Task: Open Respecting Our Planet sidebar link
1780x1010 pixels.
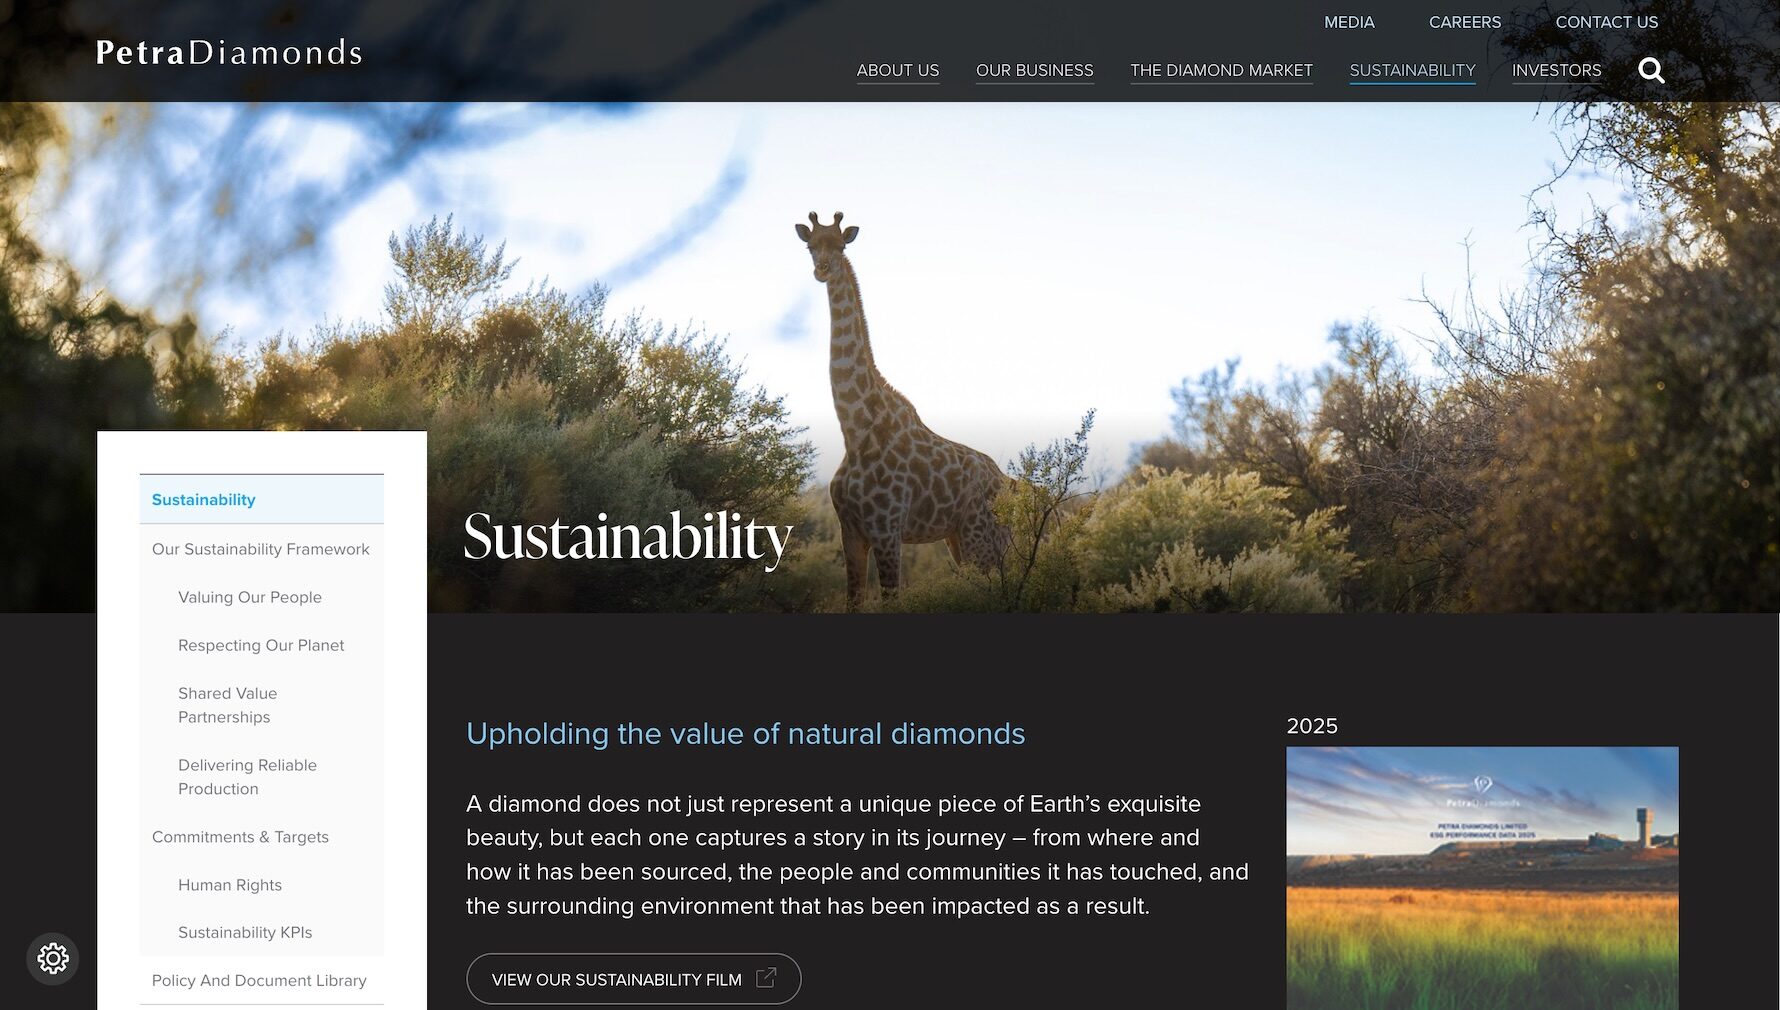Action: tap(261, 645)
